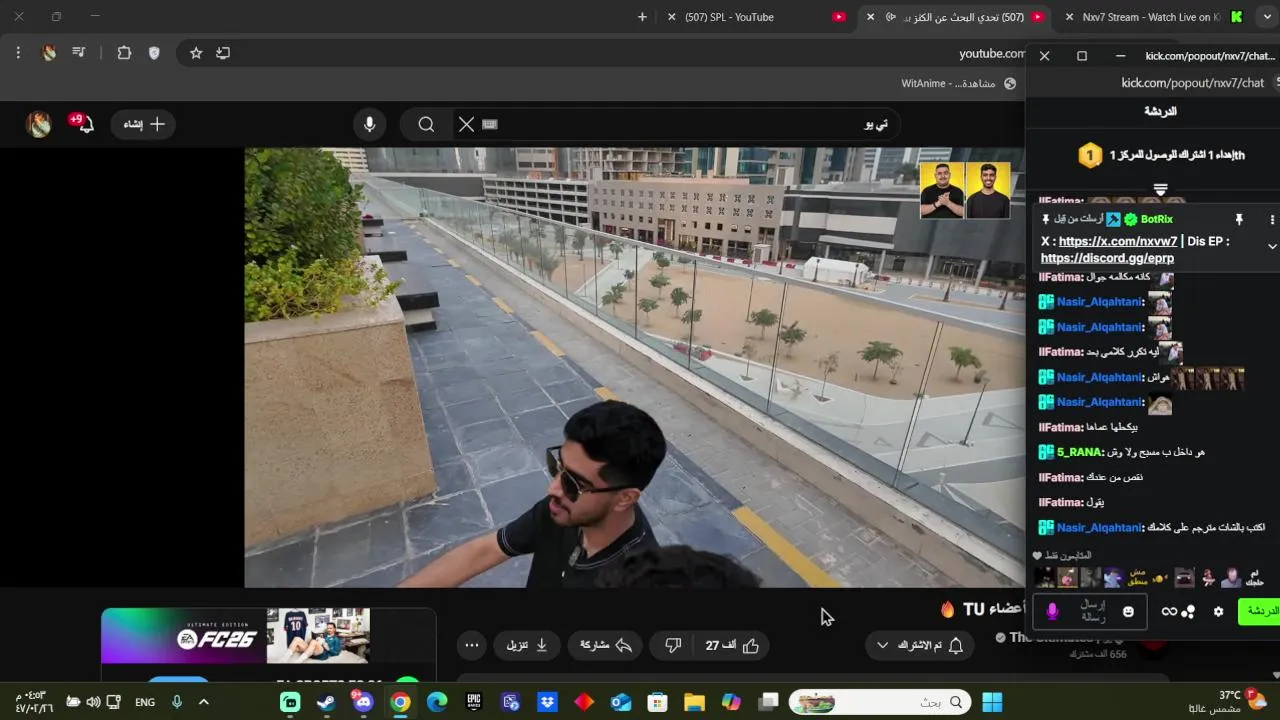The width and height of the screenshot is (1280, 720).
Task: Dislike the video thumbs down
Action: pyautogui.click(x=673, y=645)
